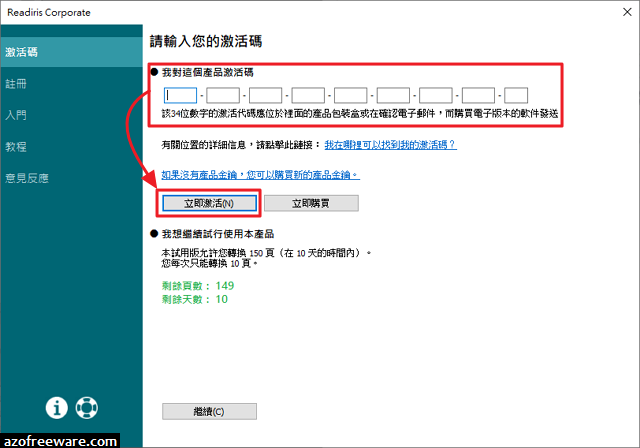Focus the sixth activation code field
Image resolution: width=640 pixels, height=448 pixels.
(x=393, y=95)
